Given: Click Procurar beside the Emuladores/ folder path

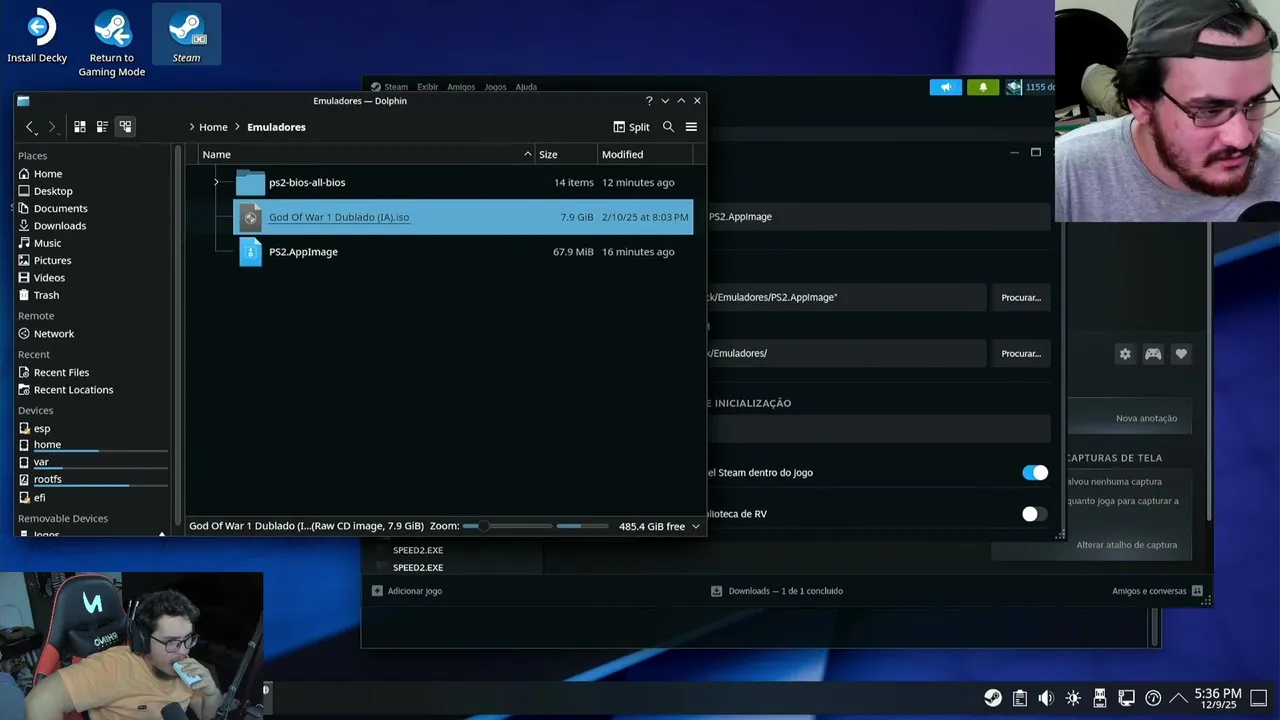Looking at the screenshot, I should click(x=1021, y=354).
